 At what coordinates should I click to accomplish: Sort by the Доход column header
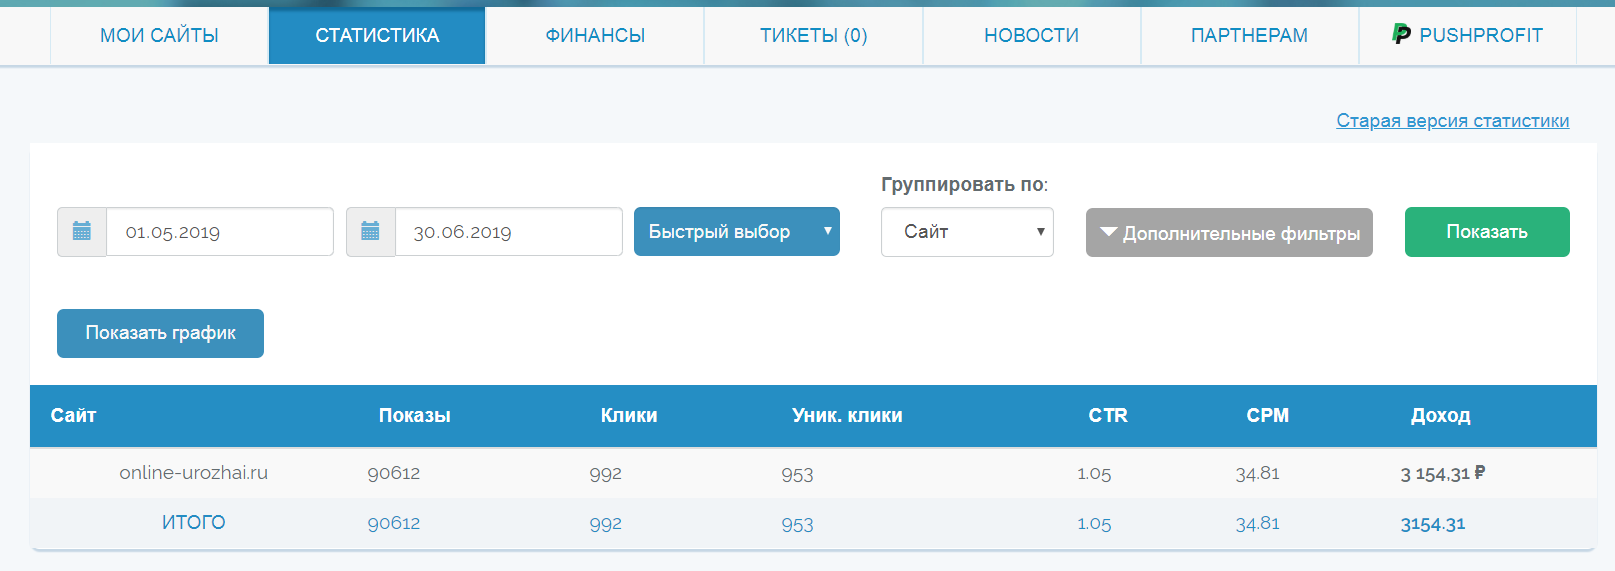coord(1440,416)
